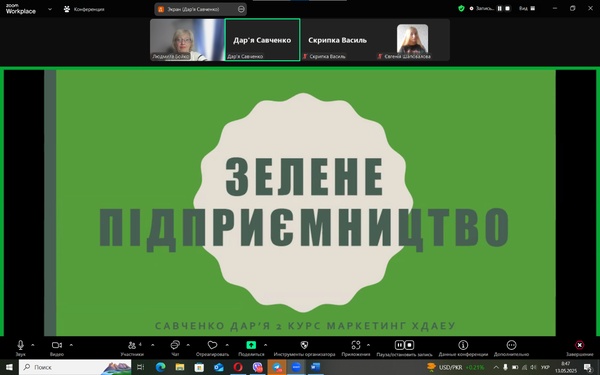Open the Приложения apps icon

pos(356,345)
